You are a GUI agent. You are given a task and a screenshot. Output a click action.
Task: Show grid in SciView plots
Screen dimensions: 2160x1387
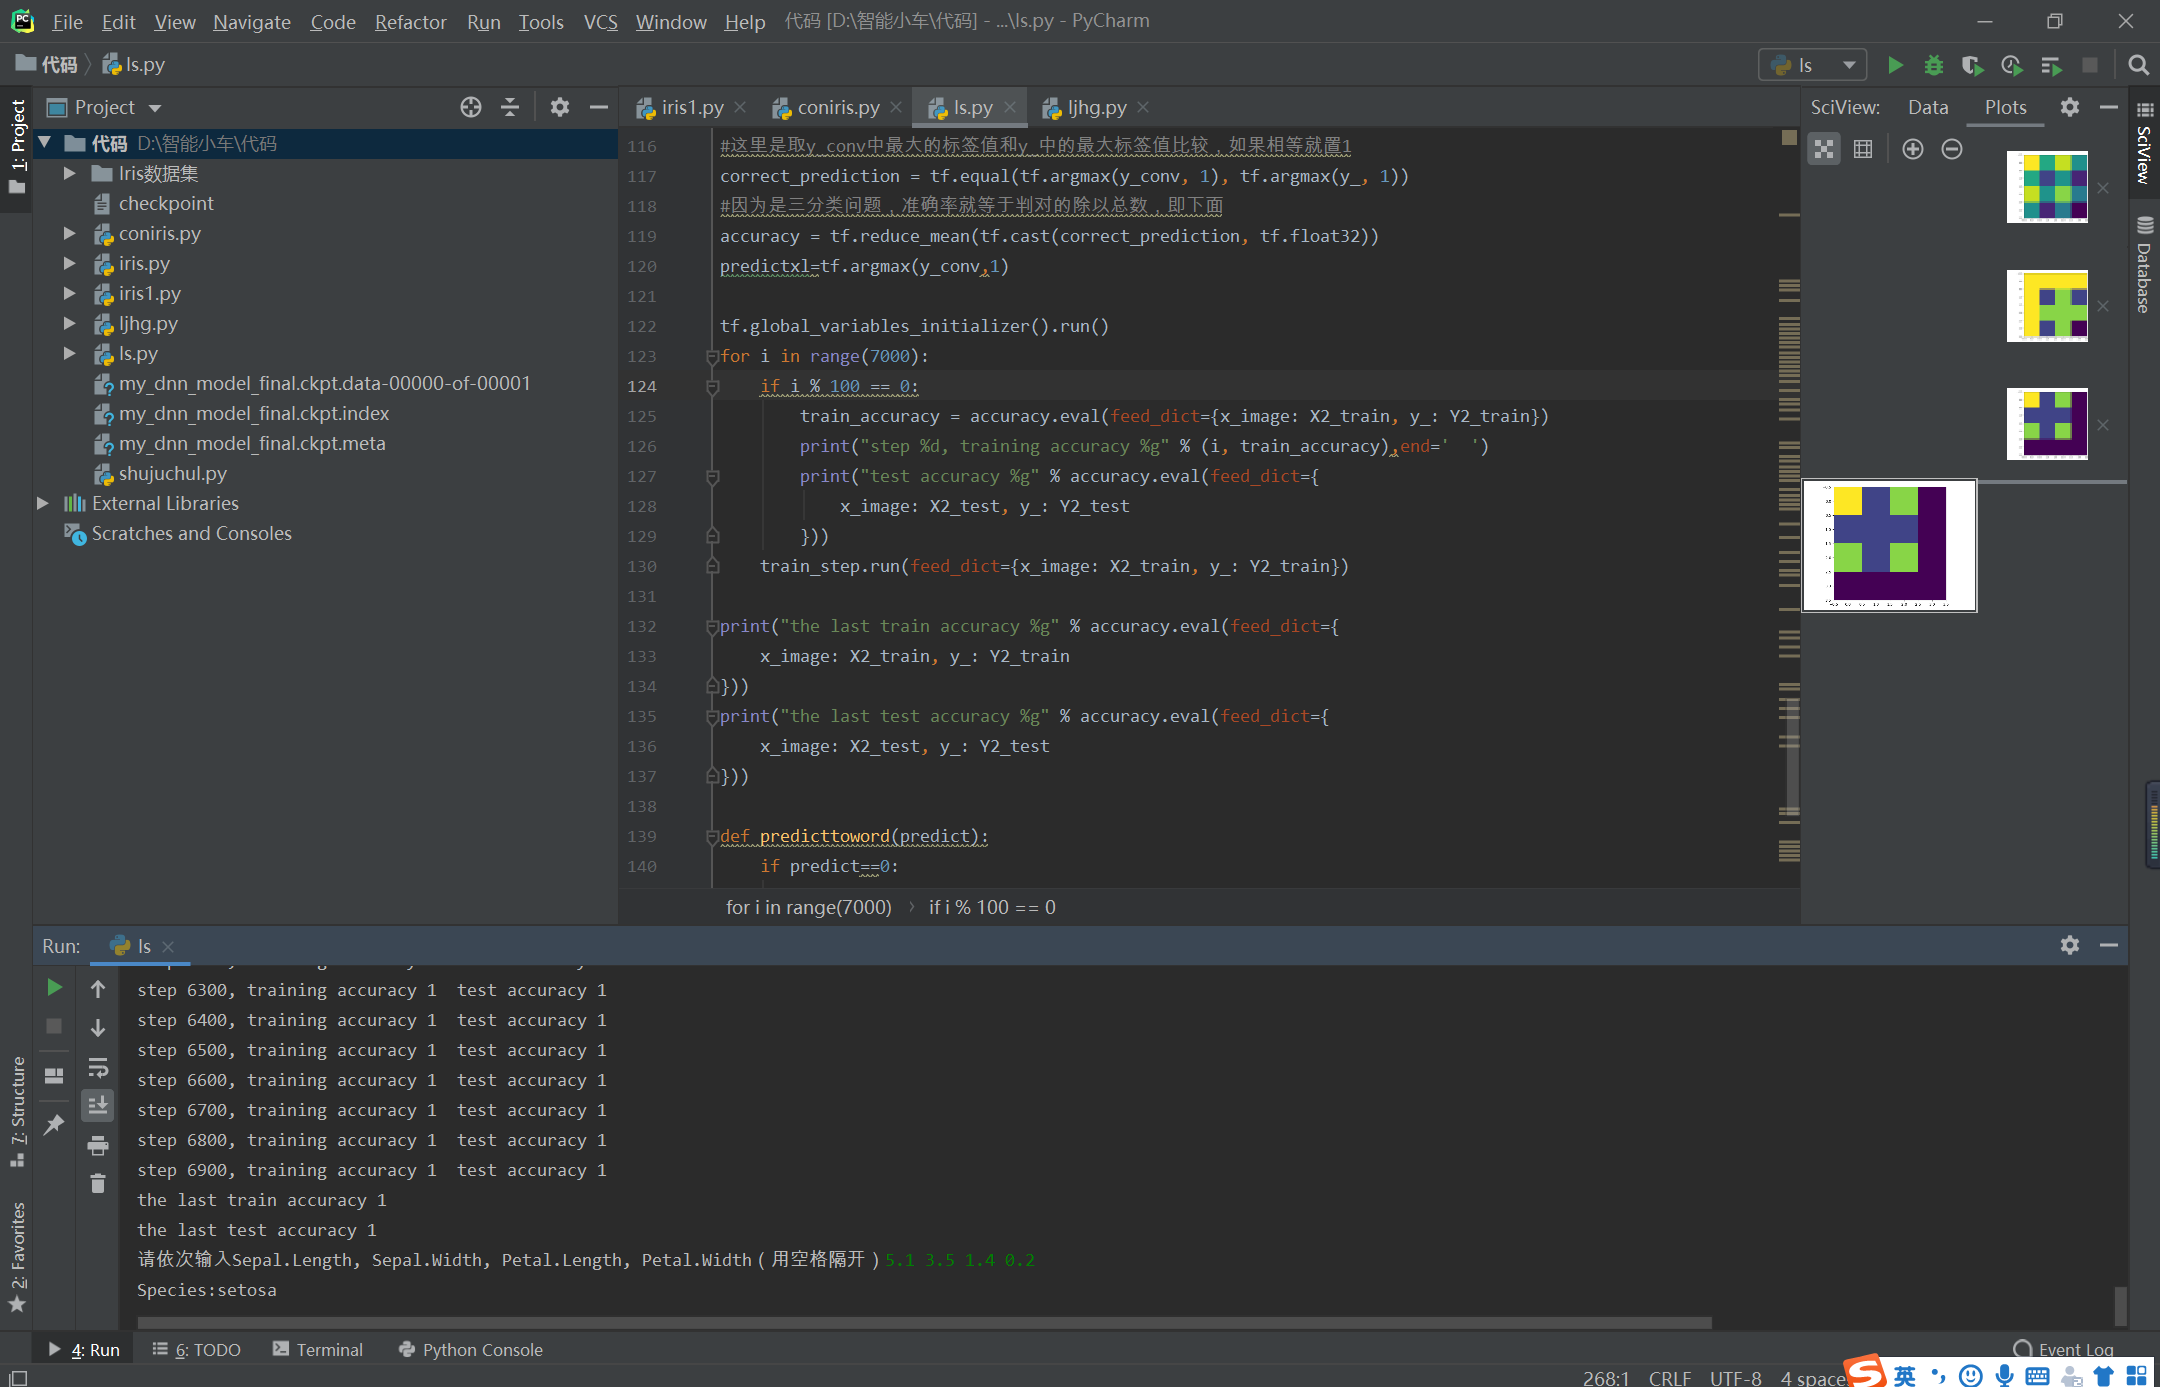pos(1863,149)
